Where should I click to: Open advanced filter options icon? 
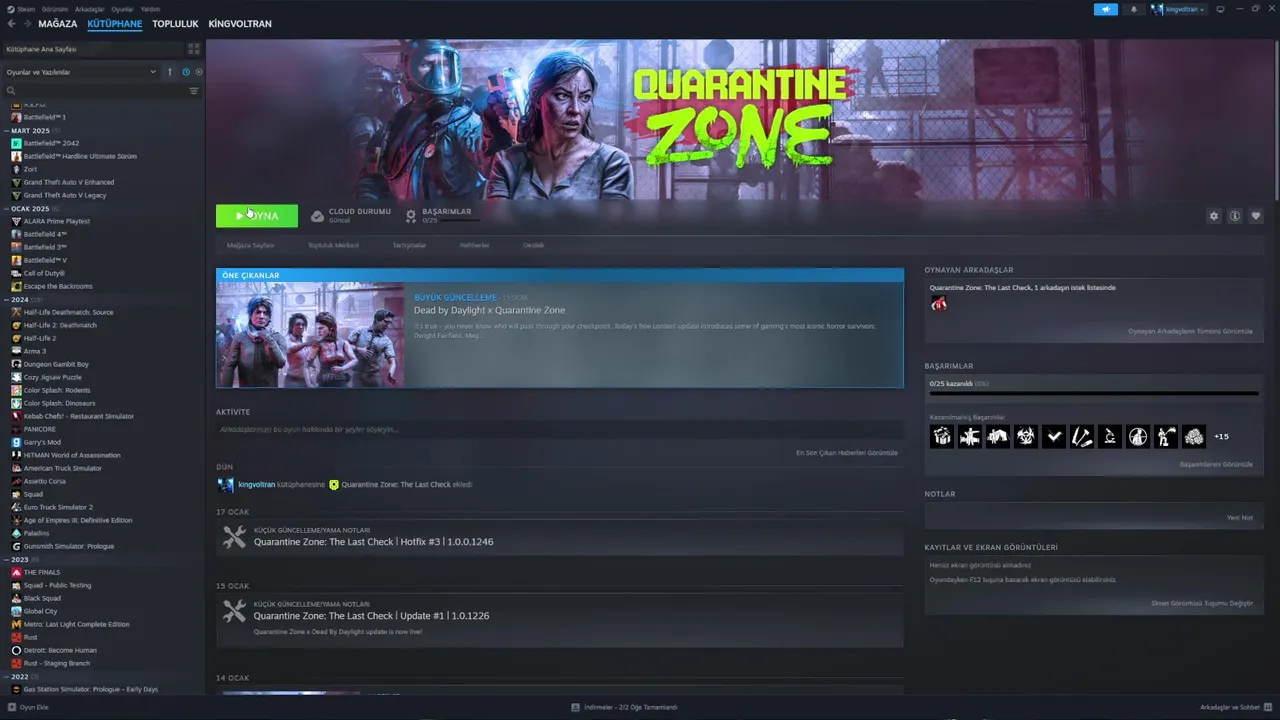pos(194,91)
